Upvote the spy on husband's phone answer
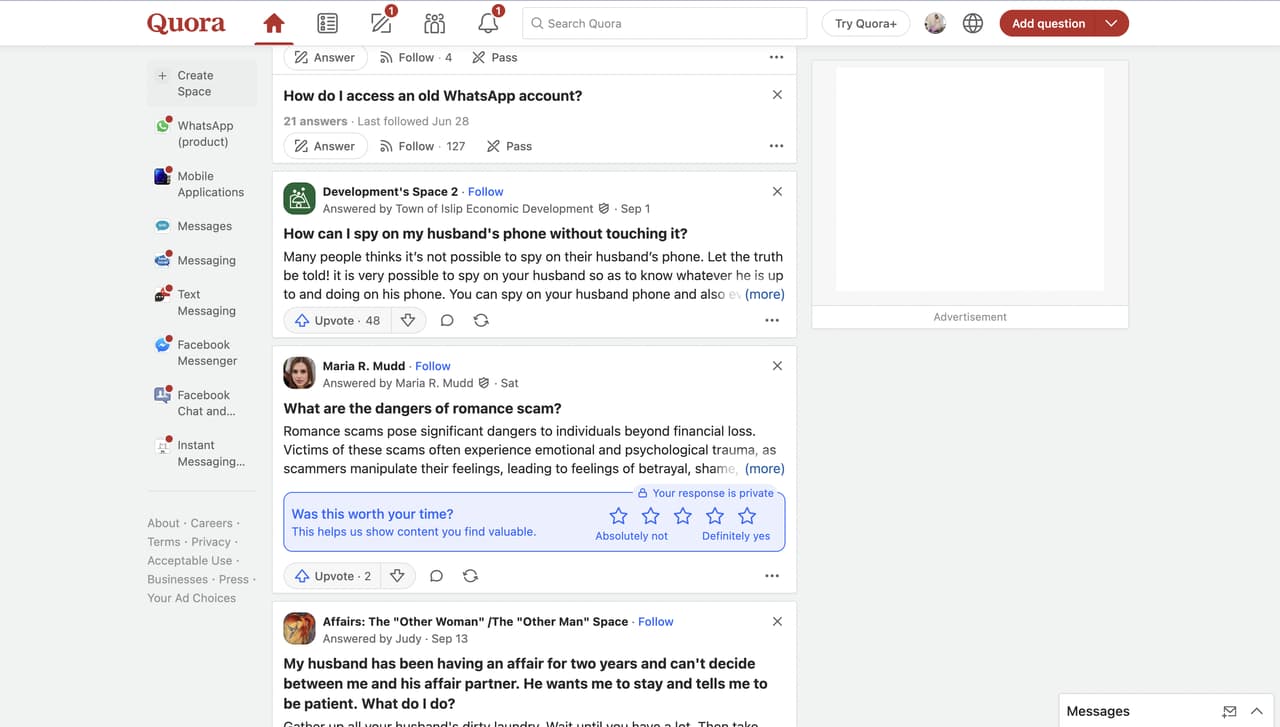The image size is (1280, 727). (x=338, y=320)
